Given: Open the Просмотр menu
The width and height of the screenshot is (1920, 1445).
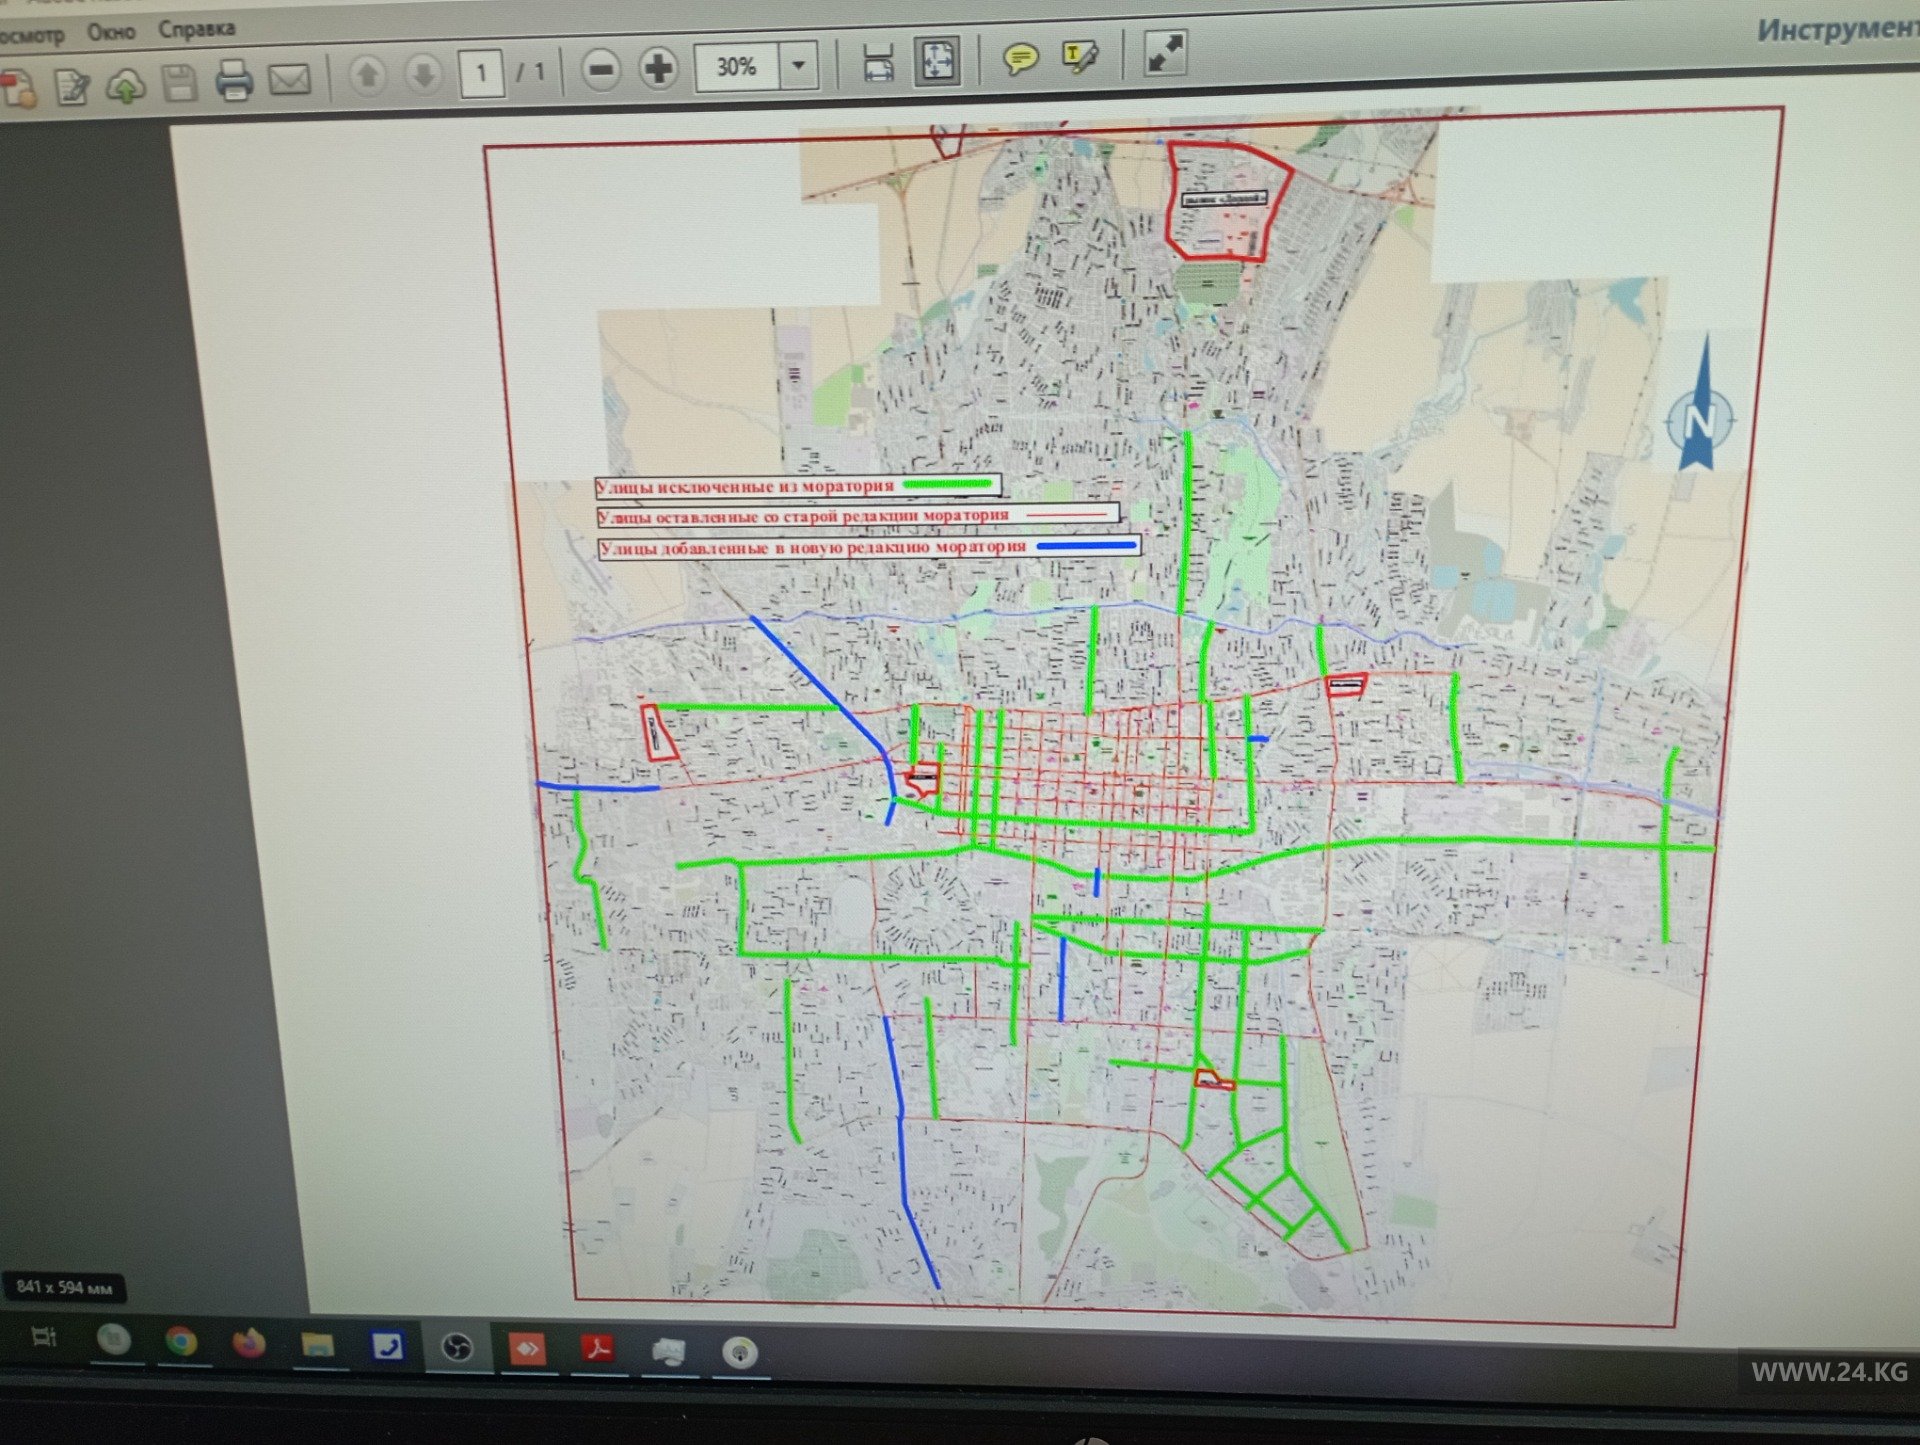Looking at the screenshot, I should coord(30,35).
